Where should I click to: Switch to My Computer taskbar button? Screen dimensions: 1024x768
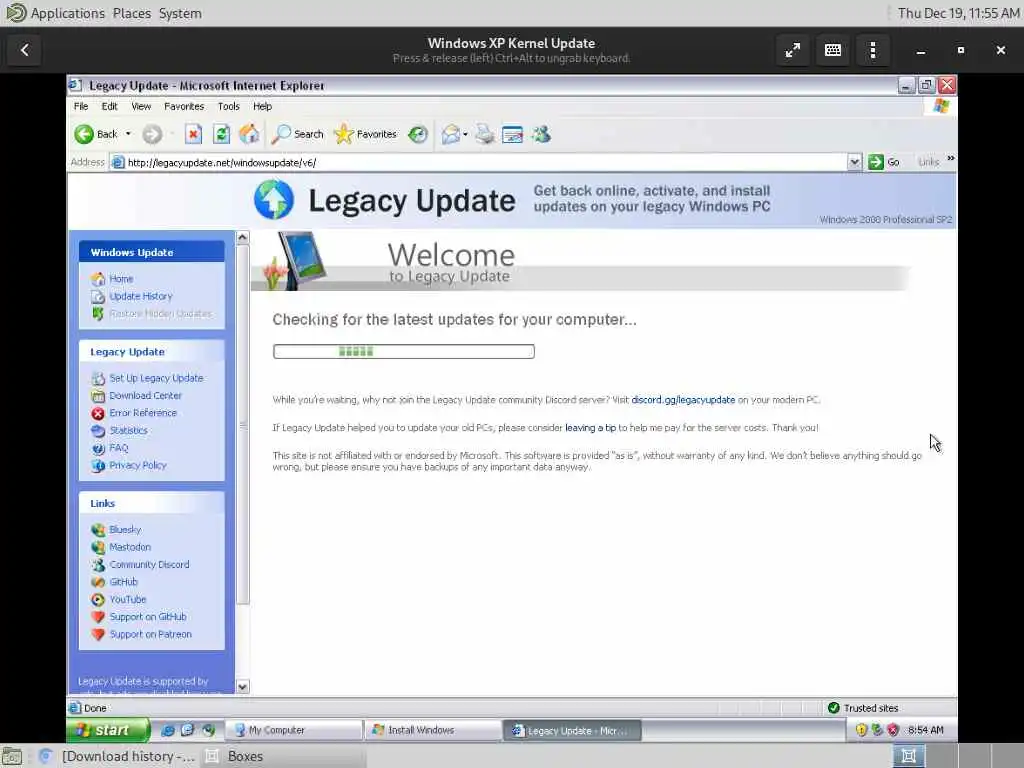(x=294, y=730)
